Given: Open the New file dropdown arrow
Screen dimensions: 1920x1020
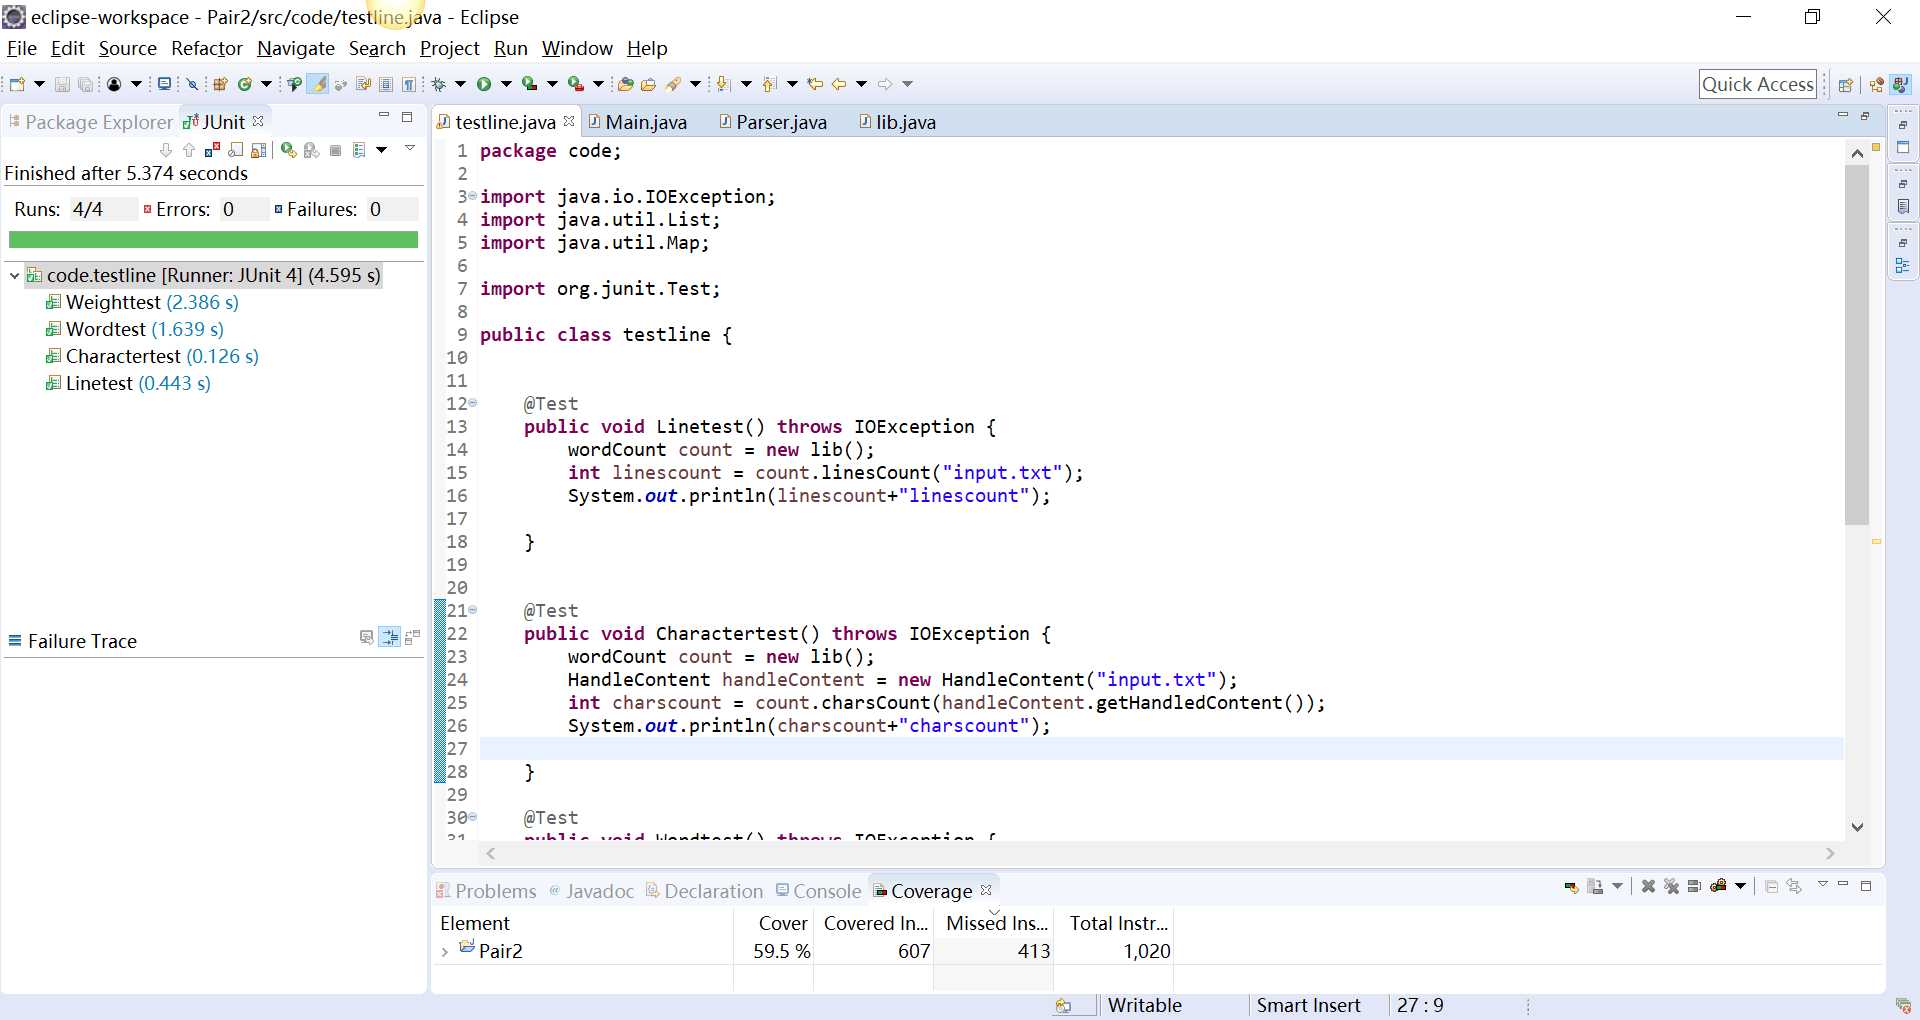Looking at the screenshot, I should (x=39, y=84).
